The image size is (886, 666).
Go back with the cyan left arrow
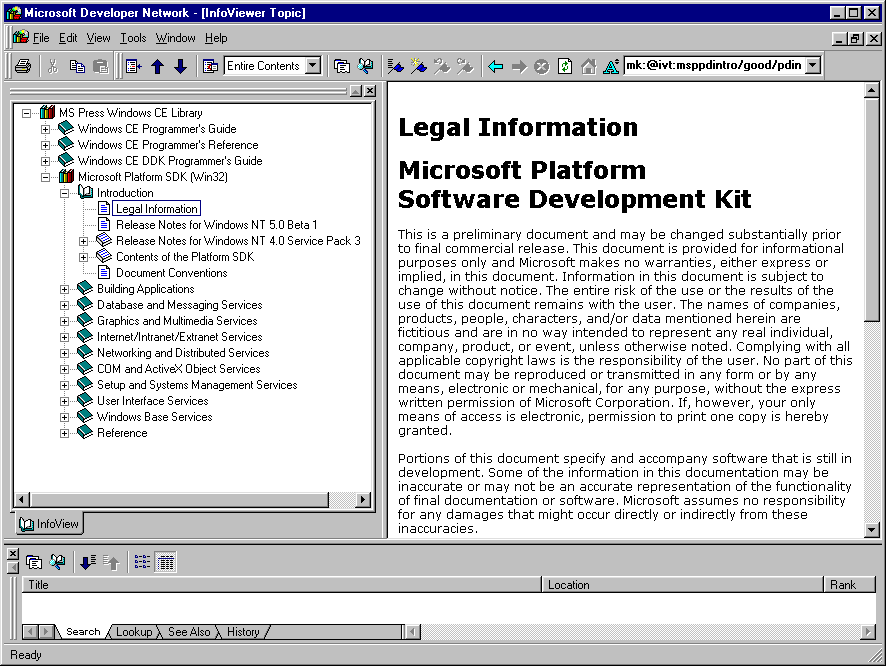(496, 67)
